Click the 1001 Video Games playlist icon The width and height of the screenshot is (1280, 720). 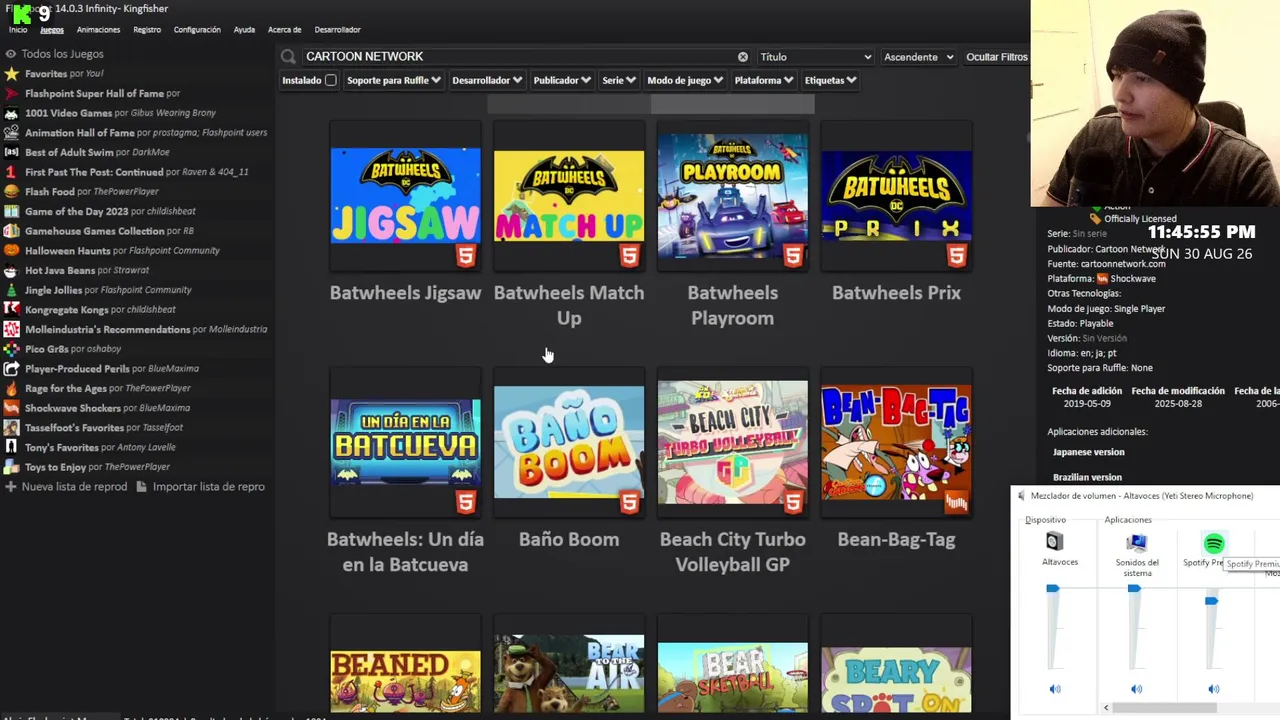pyautogui.click(x=11, y=113)
